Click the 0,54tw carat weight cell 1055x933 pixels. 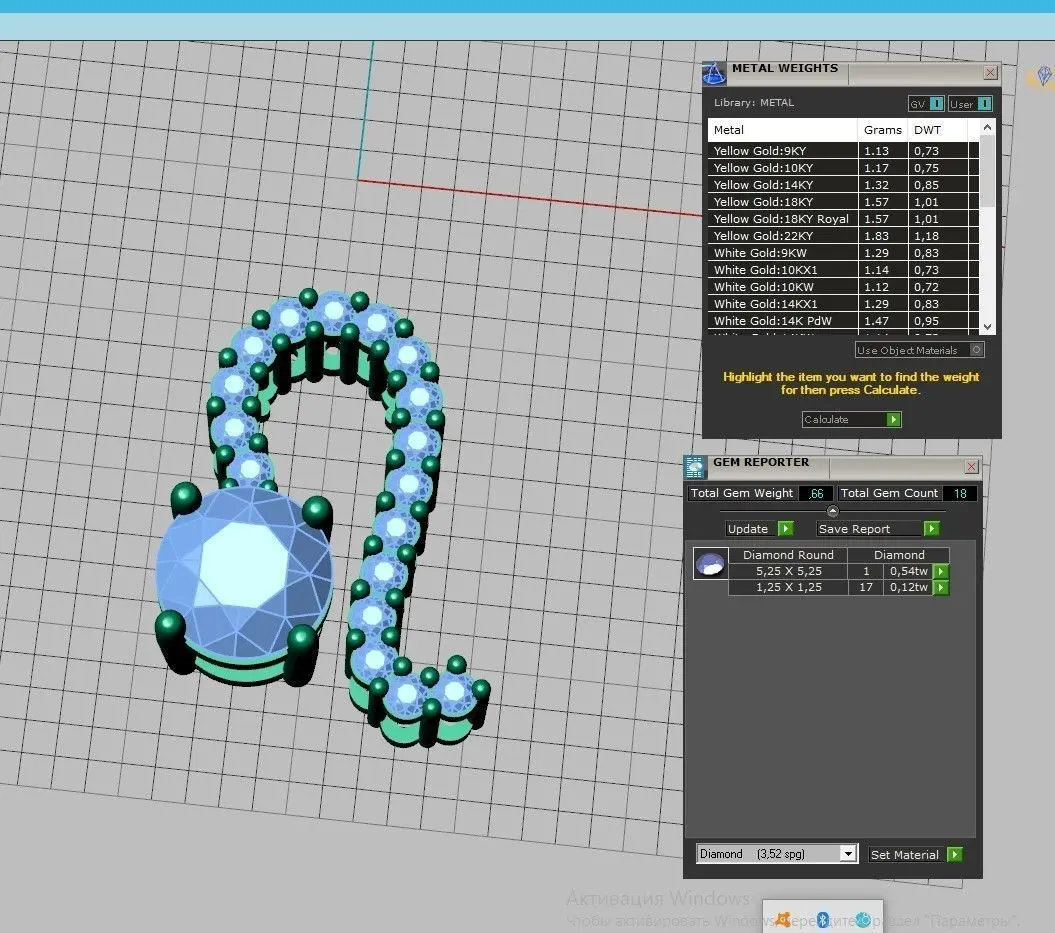coord(908,571)
